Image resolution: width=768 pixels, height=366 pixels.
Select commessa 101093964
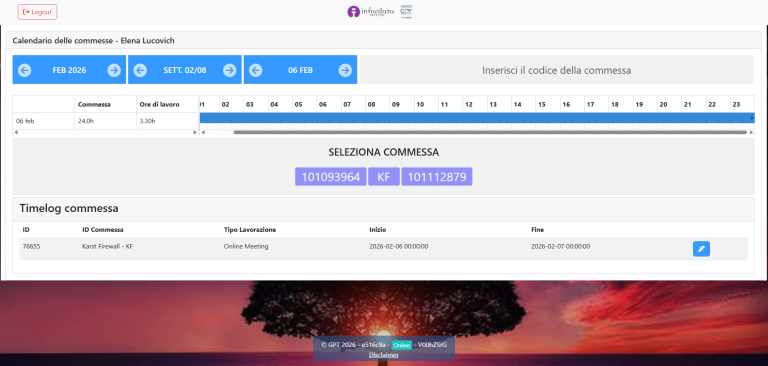click(x=331, y=177)
